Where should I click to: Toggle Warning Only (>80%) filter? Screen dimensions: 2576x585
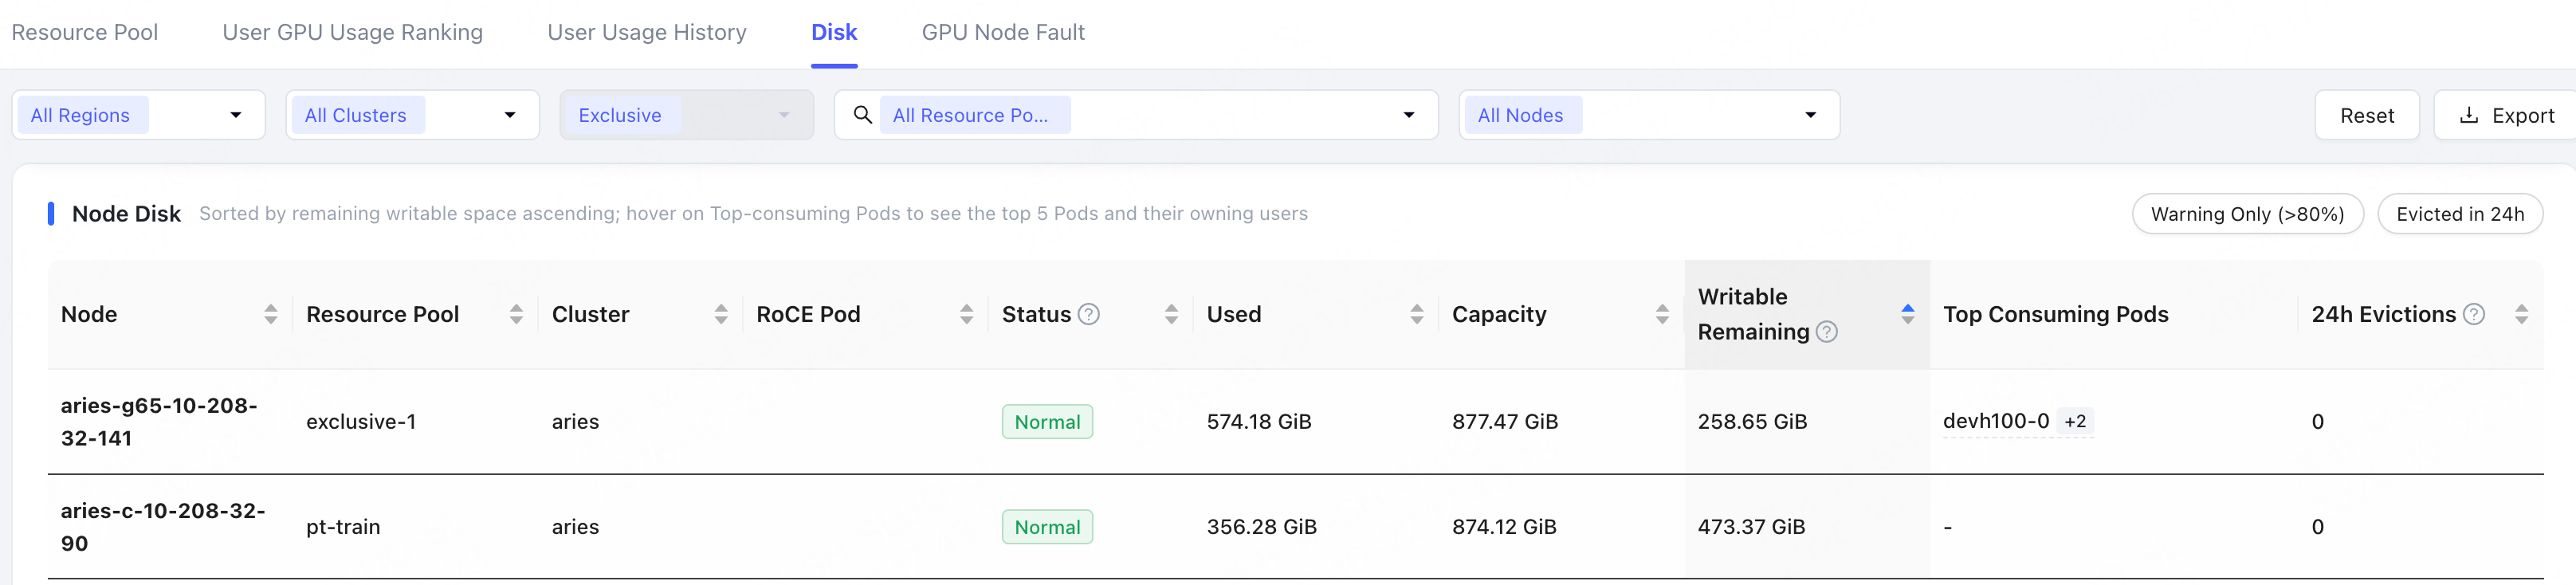pos(2247,214)
